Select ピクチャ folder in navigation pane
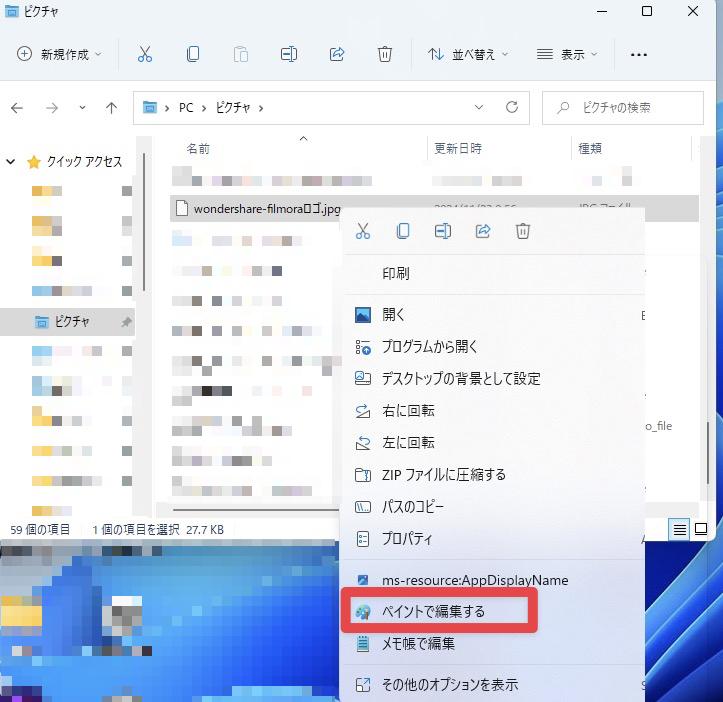Screen dimensions: 723x702 pyautogui.click(x=67, y=321)
